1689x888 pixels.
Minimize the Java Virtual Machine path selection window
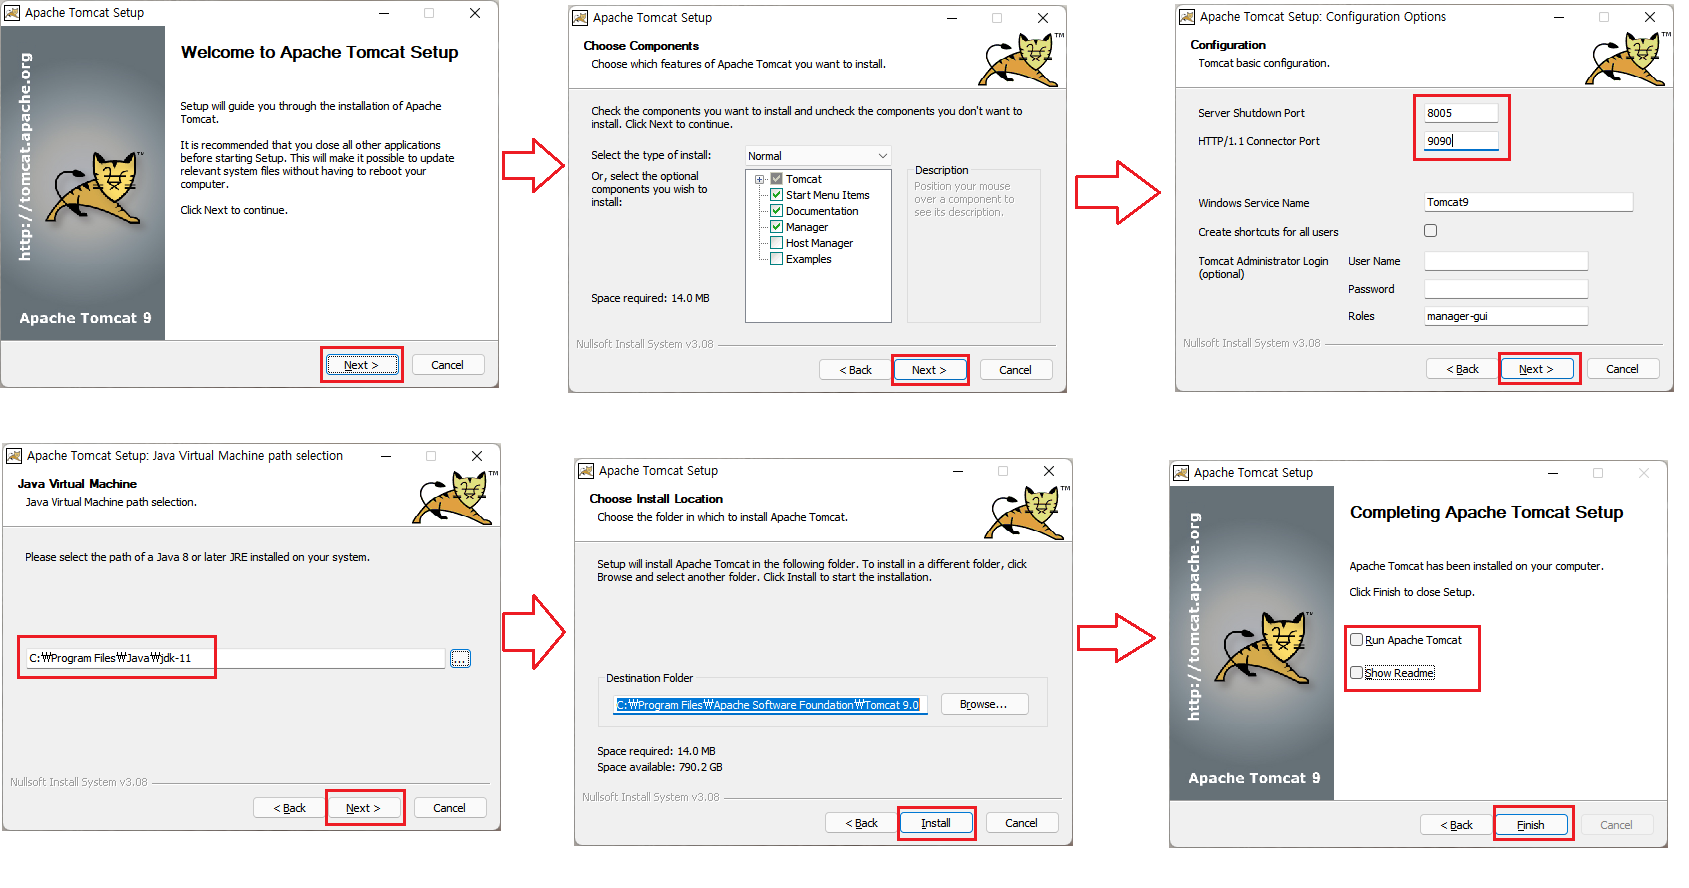386,456
